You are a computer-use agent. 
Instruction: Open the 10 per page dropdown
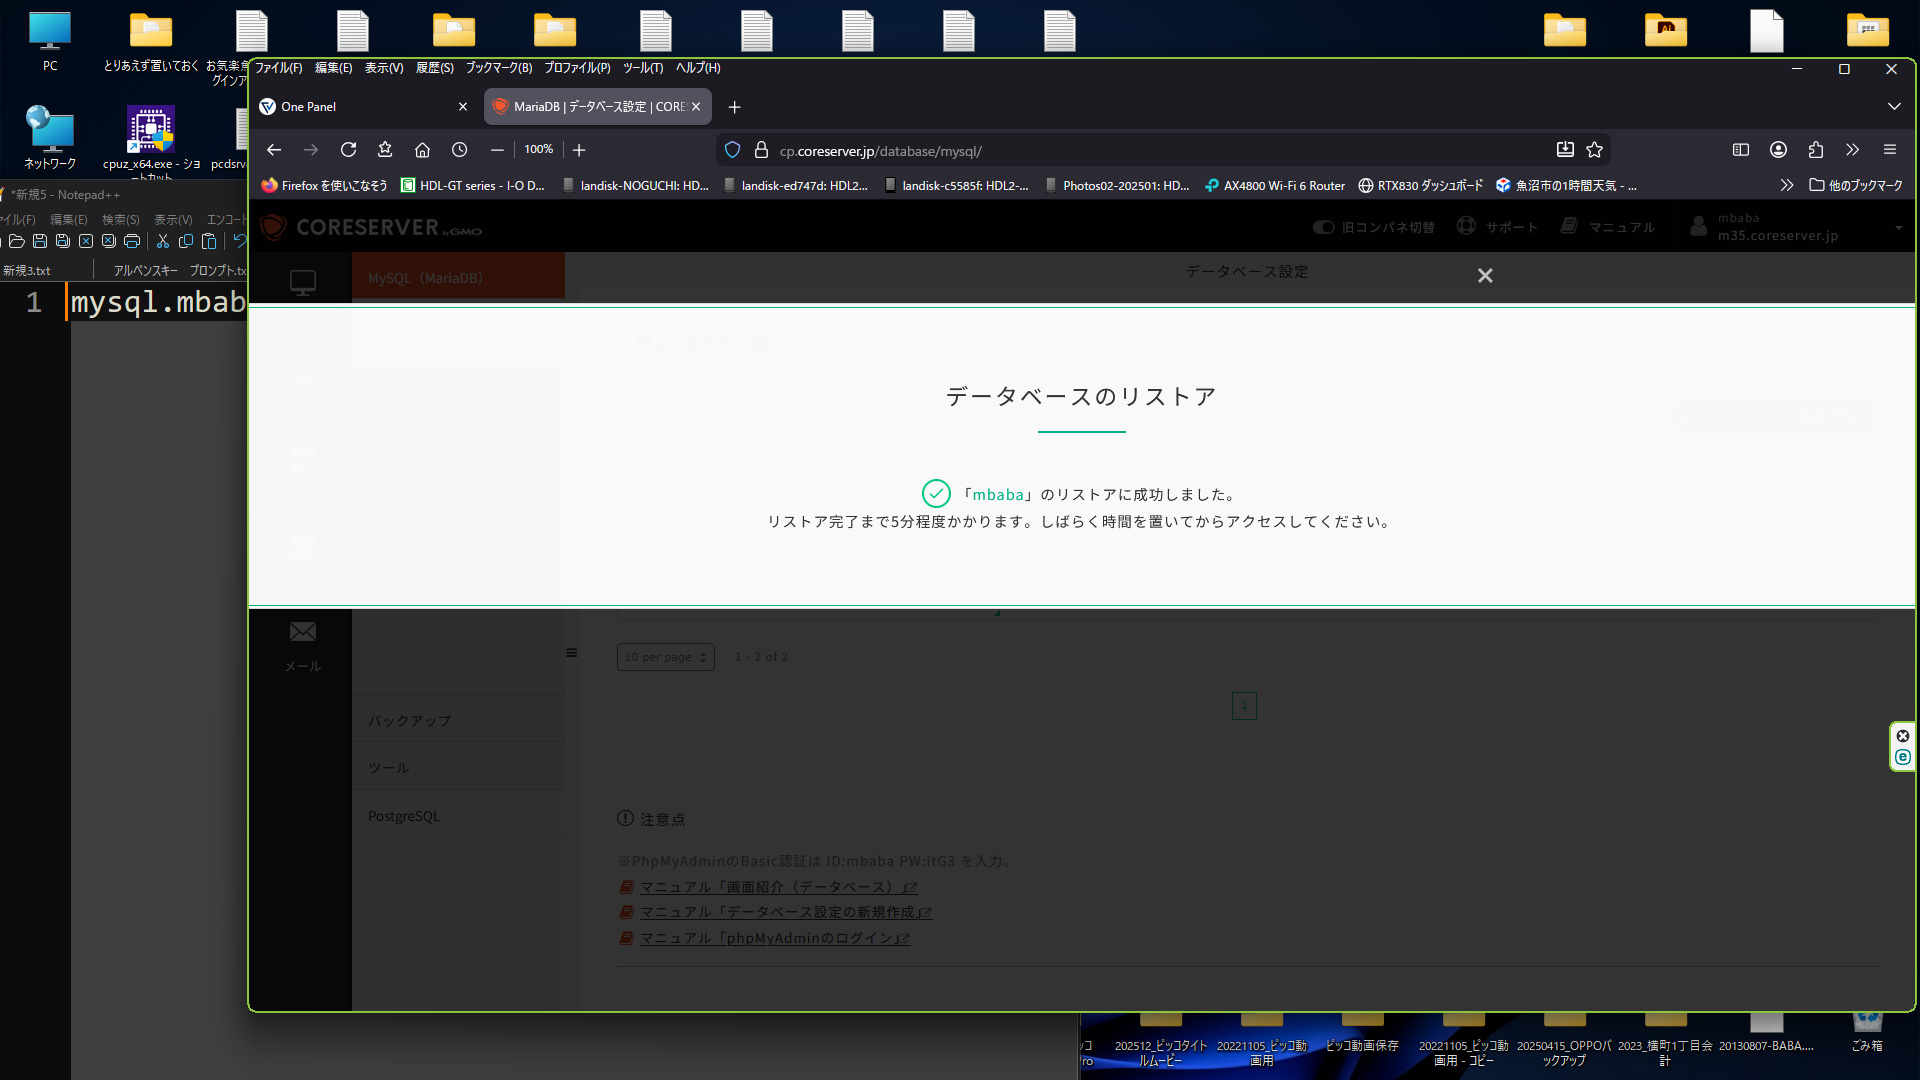(665, 657)
